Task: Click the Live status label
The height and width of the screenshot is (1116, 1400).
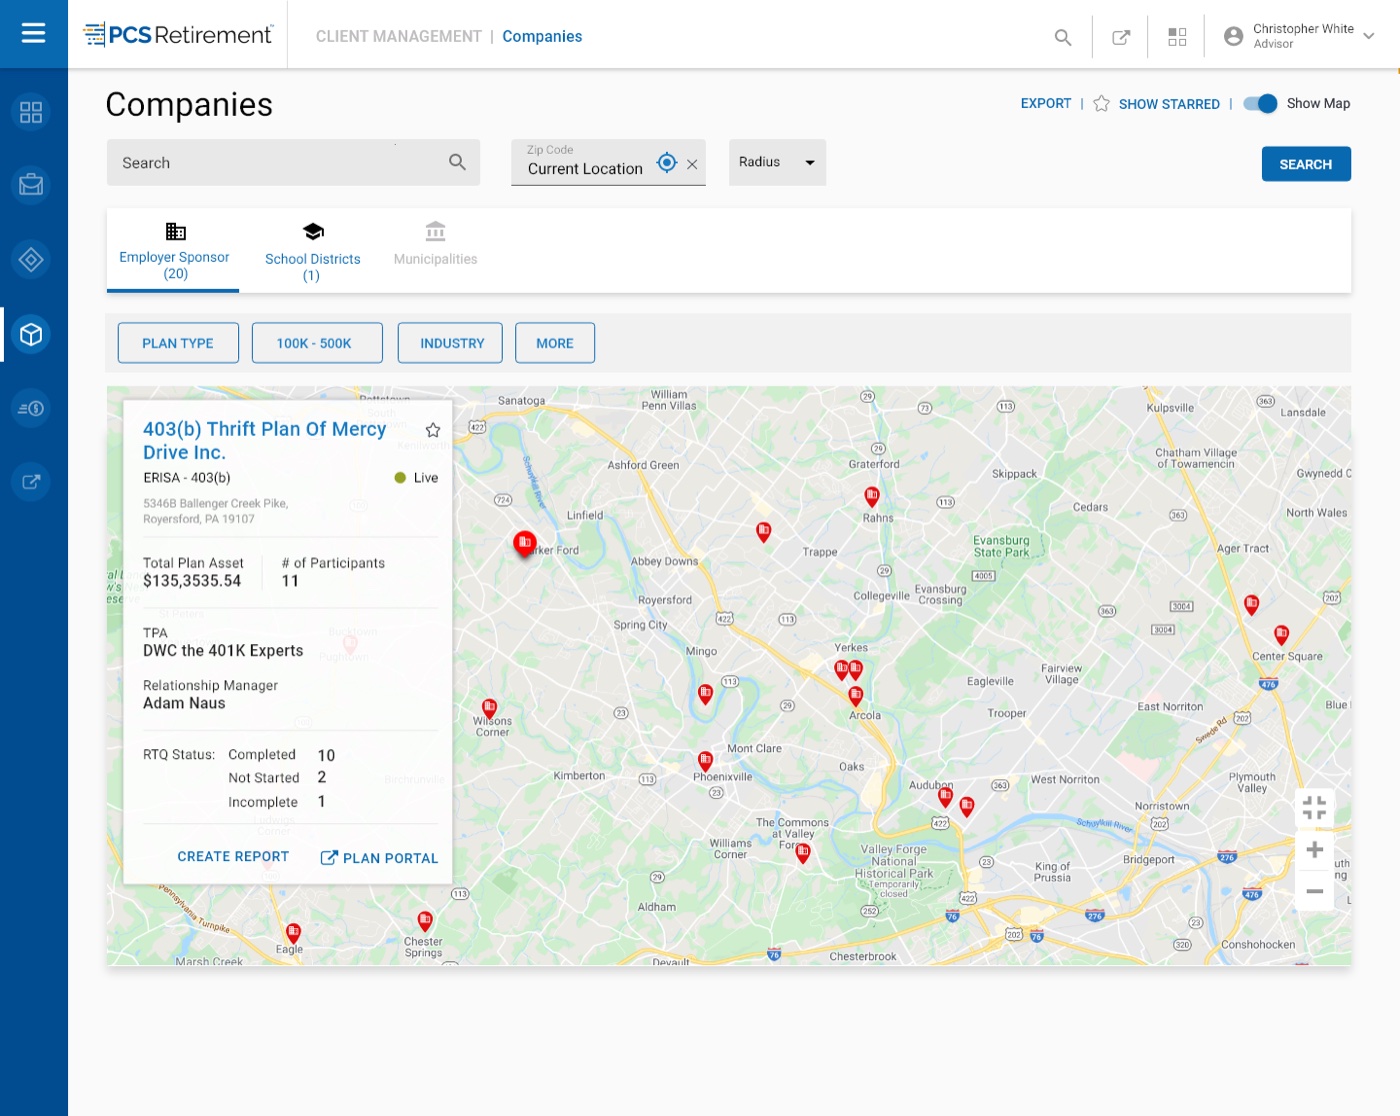Action: tap(426, 478)
